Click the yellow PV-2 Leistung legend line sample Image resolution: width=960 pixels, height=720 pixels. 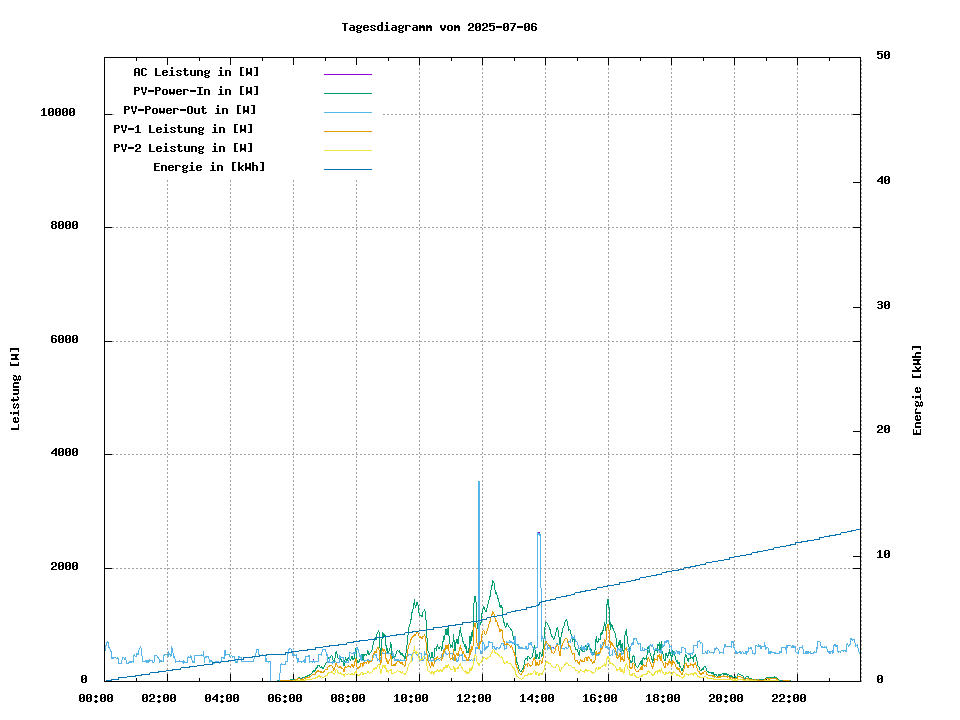347,150
